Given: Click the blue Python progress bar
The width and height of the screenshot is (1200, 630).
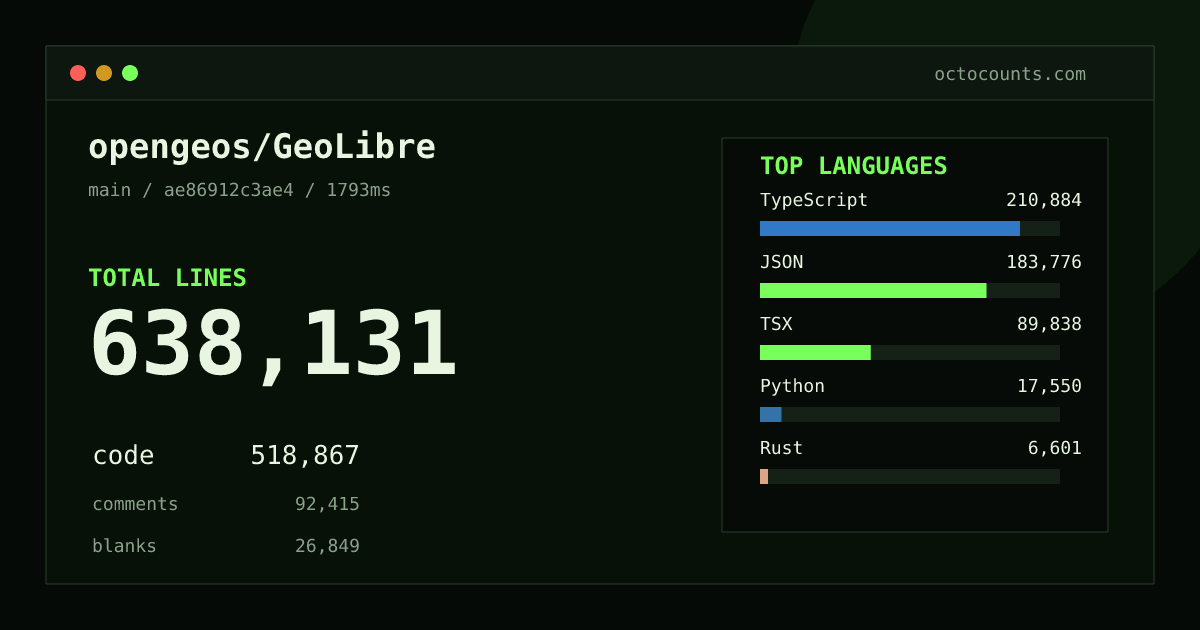Looking at the screenshot, I should click(x=771, y=414).
